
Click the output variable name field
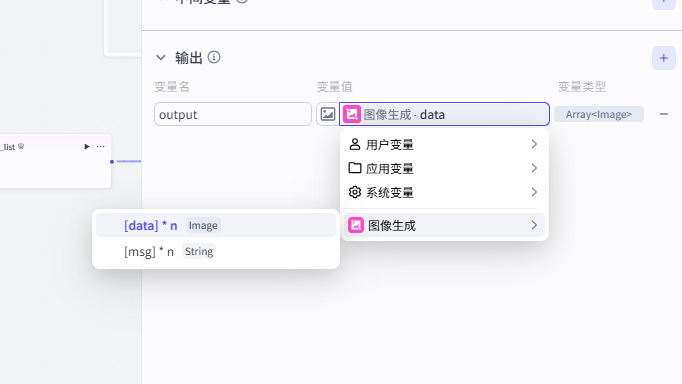pos(233,114)
